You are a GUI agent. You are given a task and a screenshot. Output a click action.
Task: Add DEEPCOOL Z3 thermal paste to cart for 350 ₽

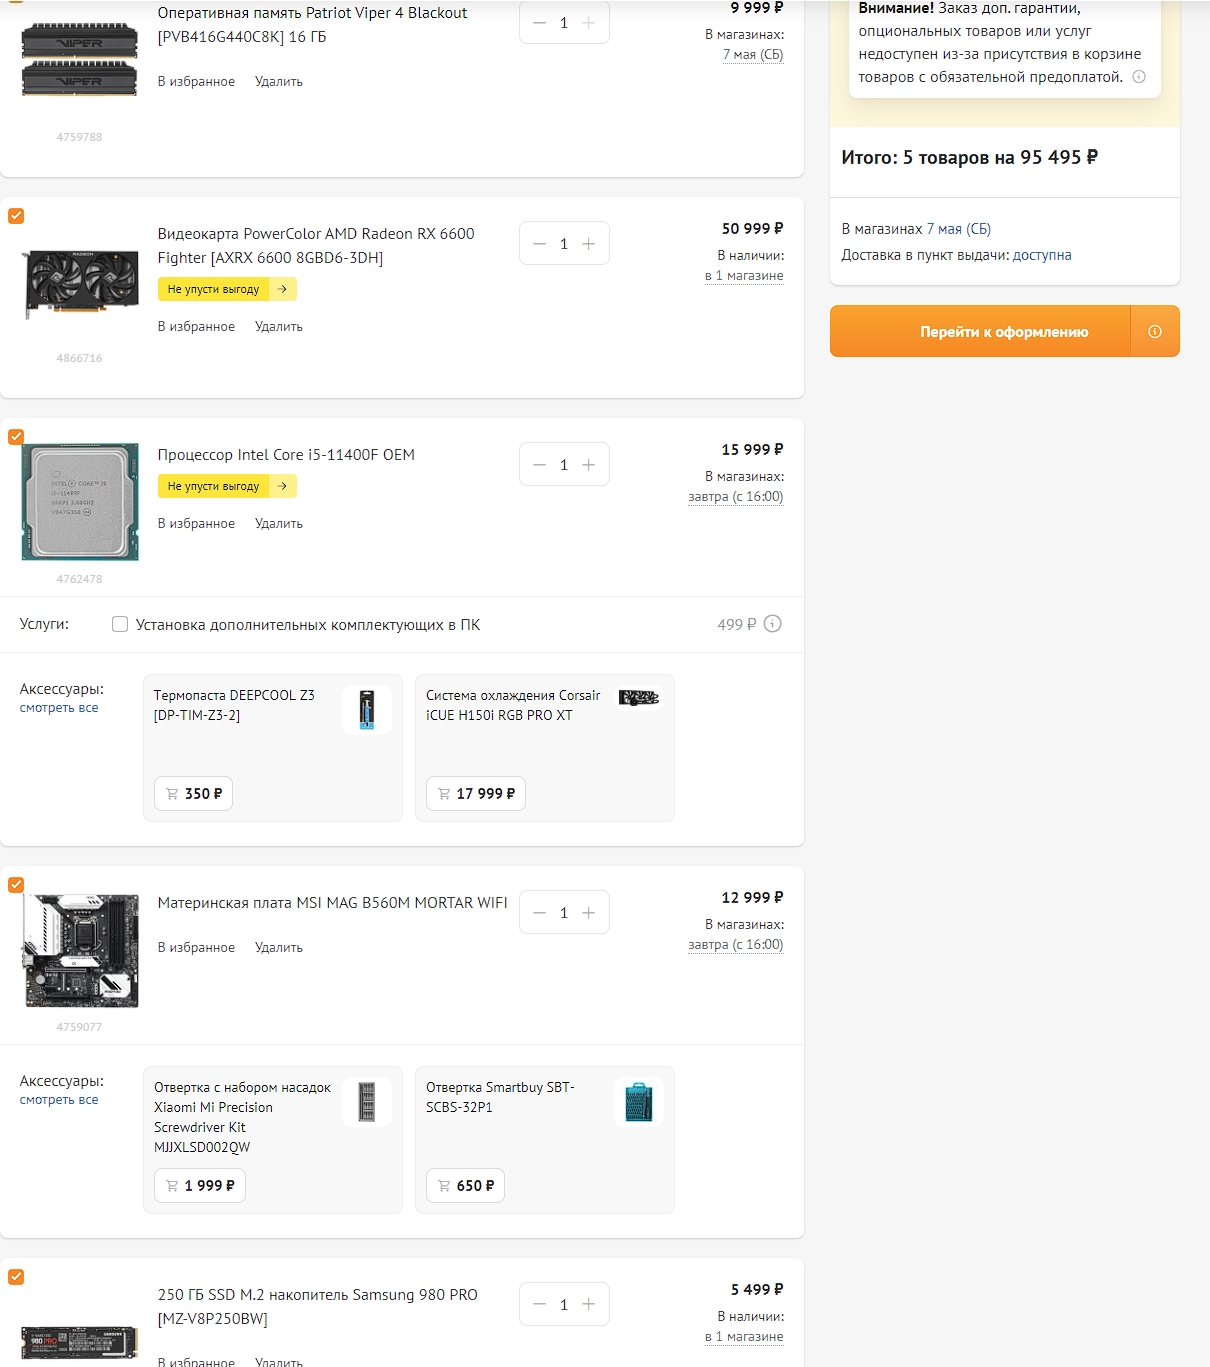[194, 794]
